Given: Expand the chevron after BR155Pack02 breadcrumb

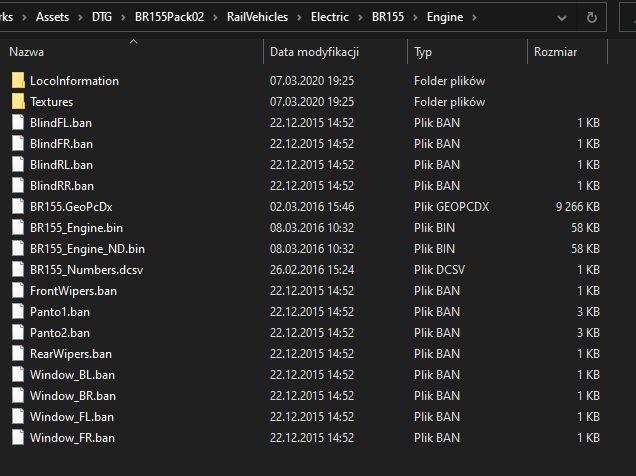Looking at the screenshot, I should pyautogui.click(x=216, y=17).
